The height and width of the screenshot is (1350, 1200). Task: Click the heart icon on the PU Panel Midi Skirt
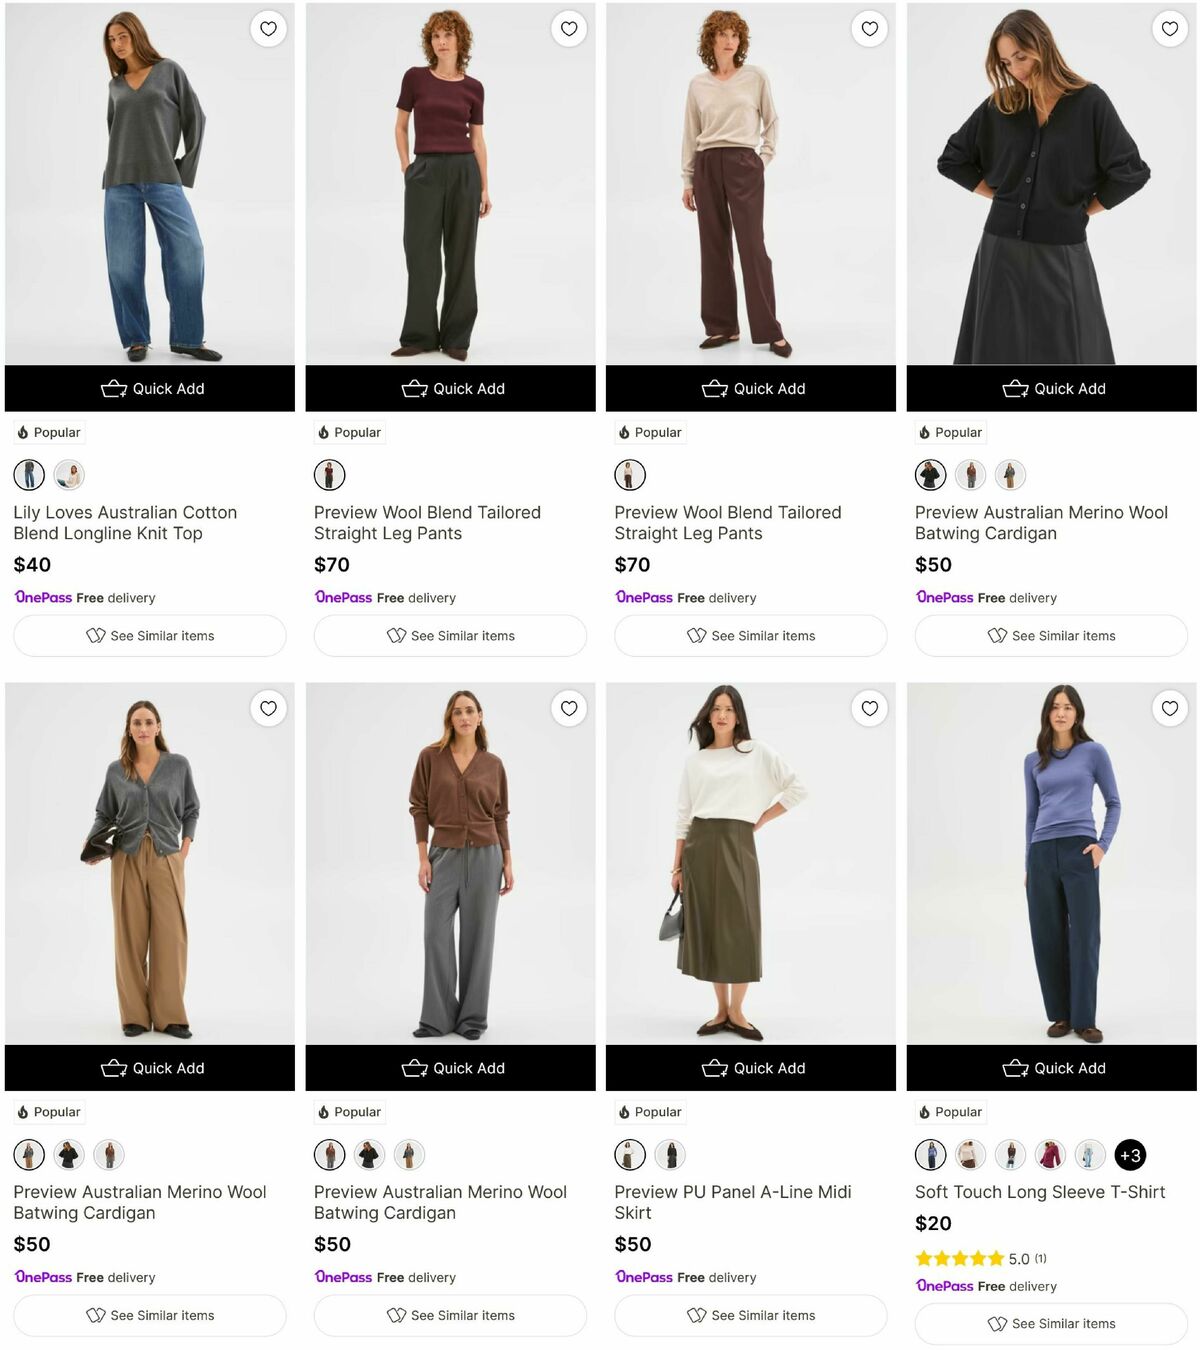869,708
